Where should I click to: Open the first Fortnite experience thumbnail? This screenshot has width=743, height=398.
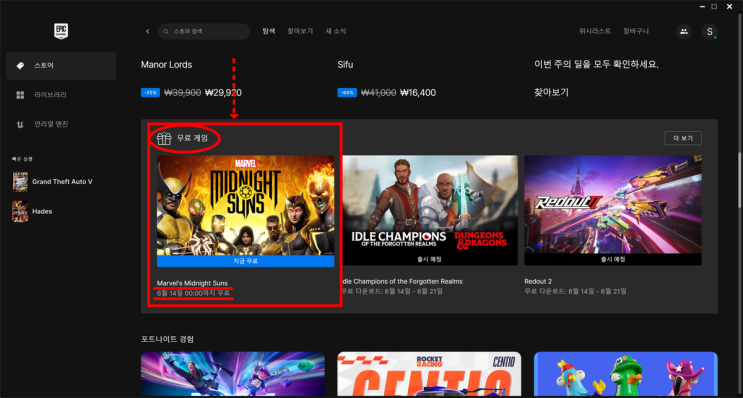click(x=233, y=375)
